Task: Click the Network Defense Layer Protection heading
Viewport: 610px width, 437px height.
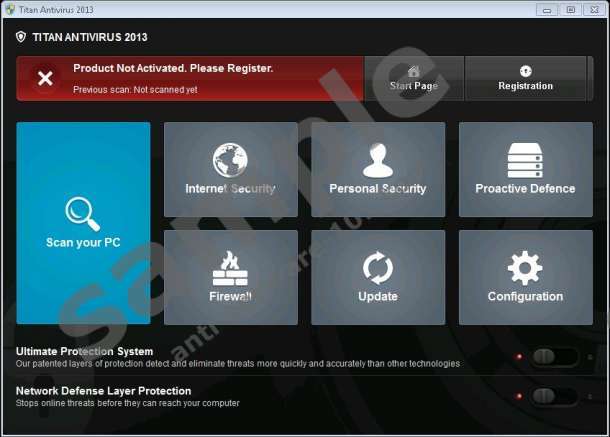Action: (x=103, y=391)
